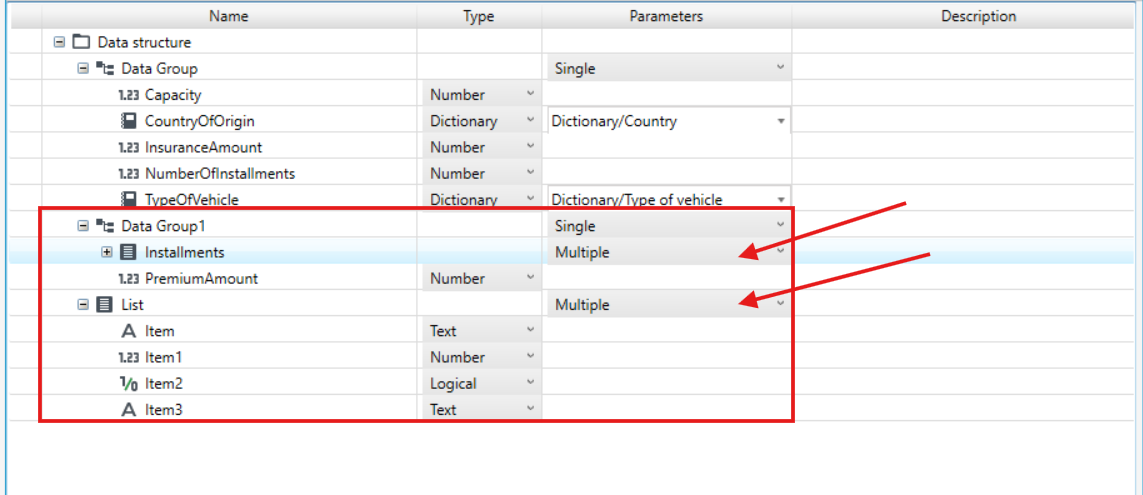
Task: Click the Data Group1 hierarchy icon
Action: click(106, 226)
